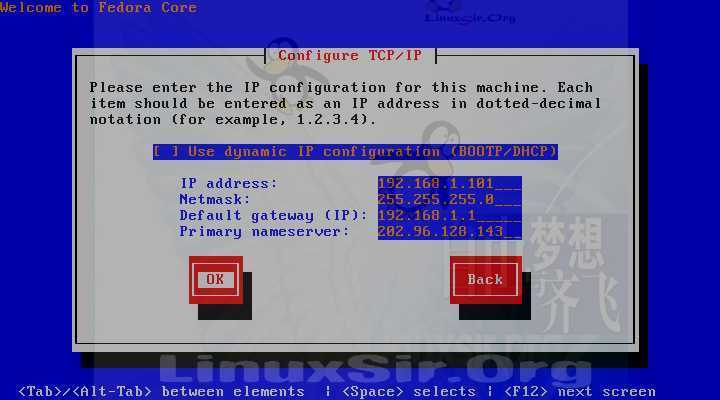Click the '<F12> next screen' hint
The height and width of the screenshot is (400, 720).
click(579, 392)
